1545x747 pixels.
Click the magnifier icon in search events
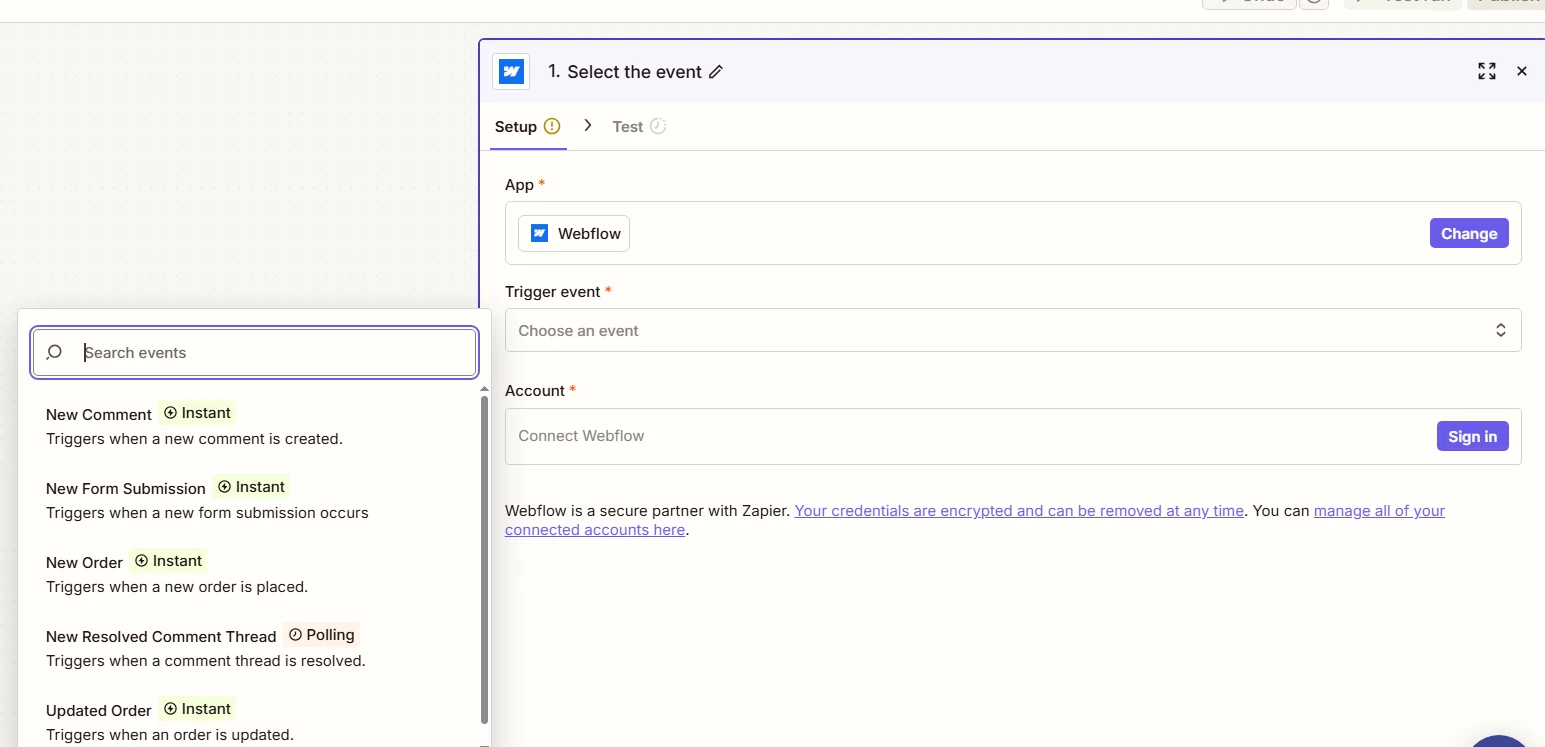pos(55,352)
